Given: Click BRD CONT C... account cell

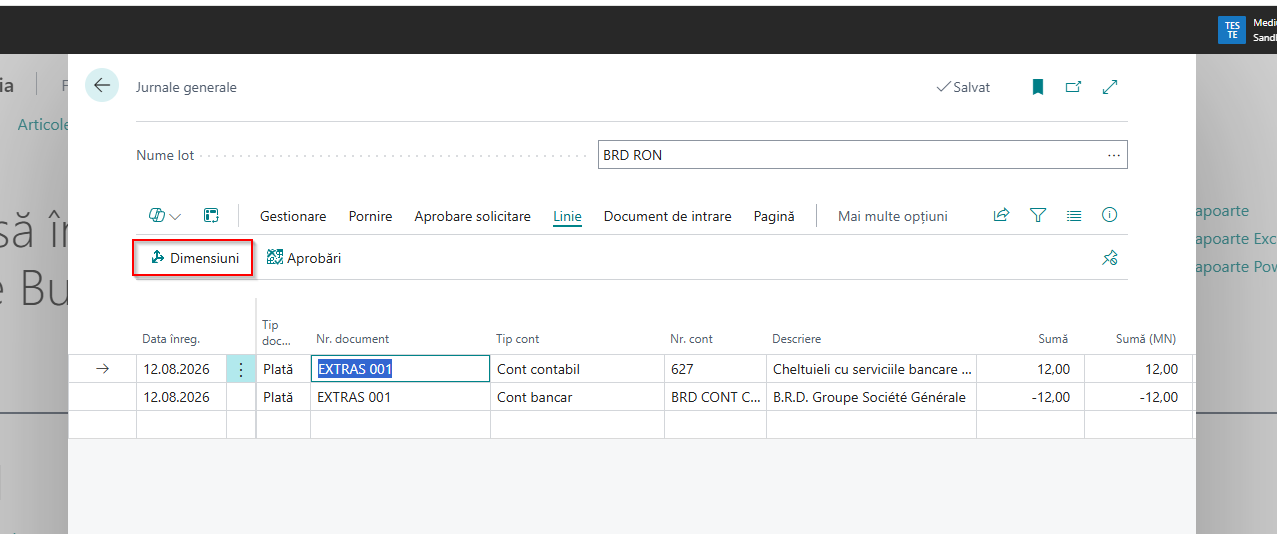Looking at the screenshot, I should click(715, 397).
